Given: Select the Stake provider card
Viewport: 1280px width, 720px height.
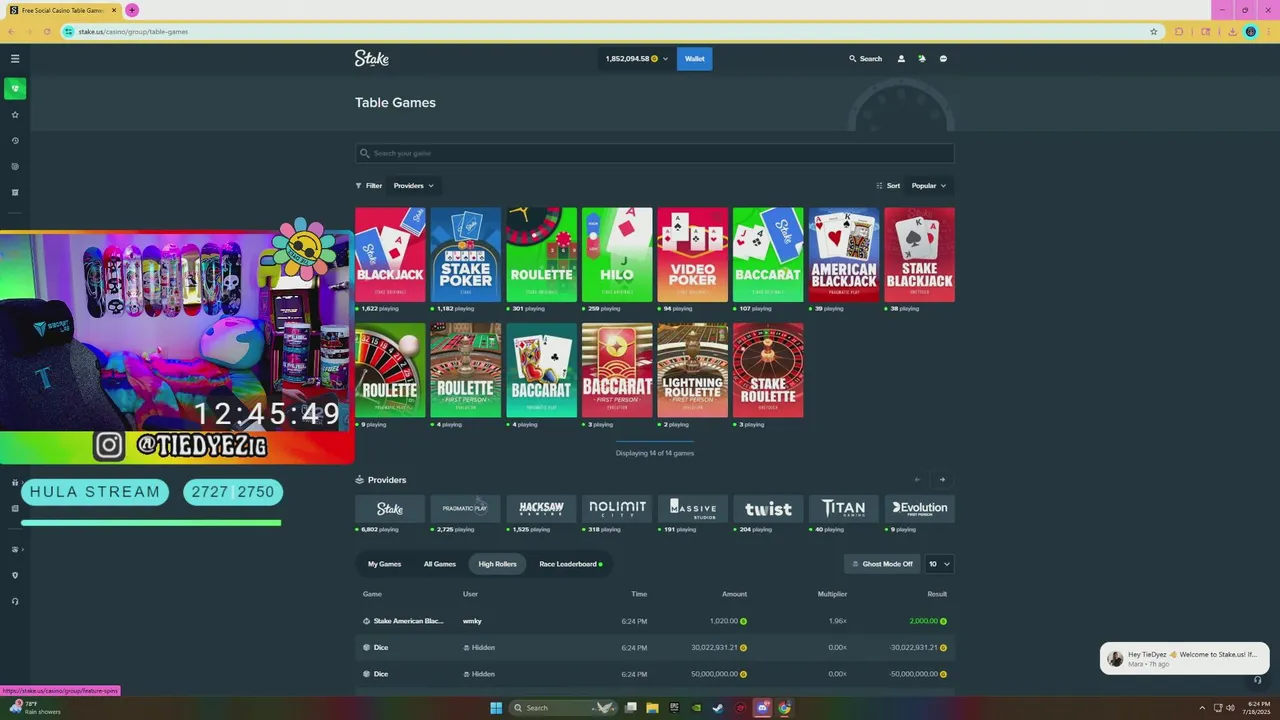Looking at the screenshot, I should 390,508.
